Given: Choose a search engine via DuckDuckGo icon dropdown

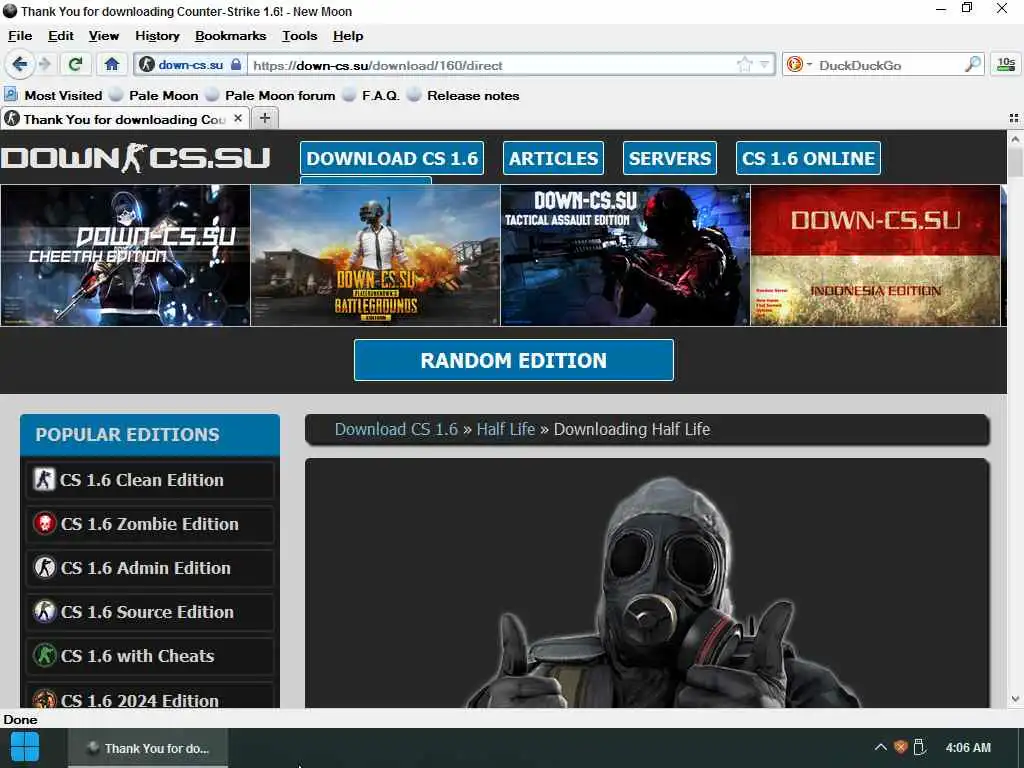Looking at the screenshot, I should [x=799, y=65].
